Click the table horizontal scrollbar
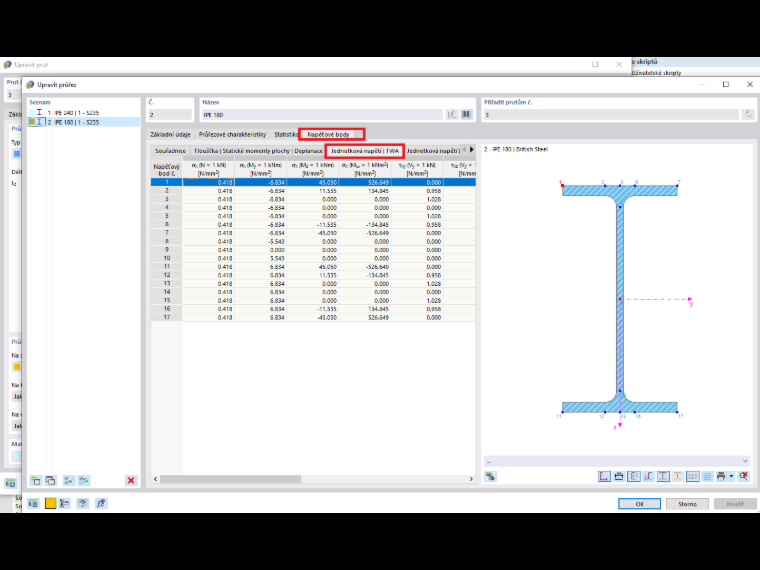The width and height of the screenshot is (760, 570). click(230, 479)
